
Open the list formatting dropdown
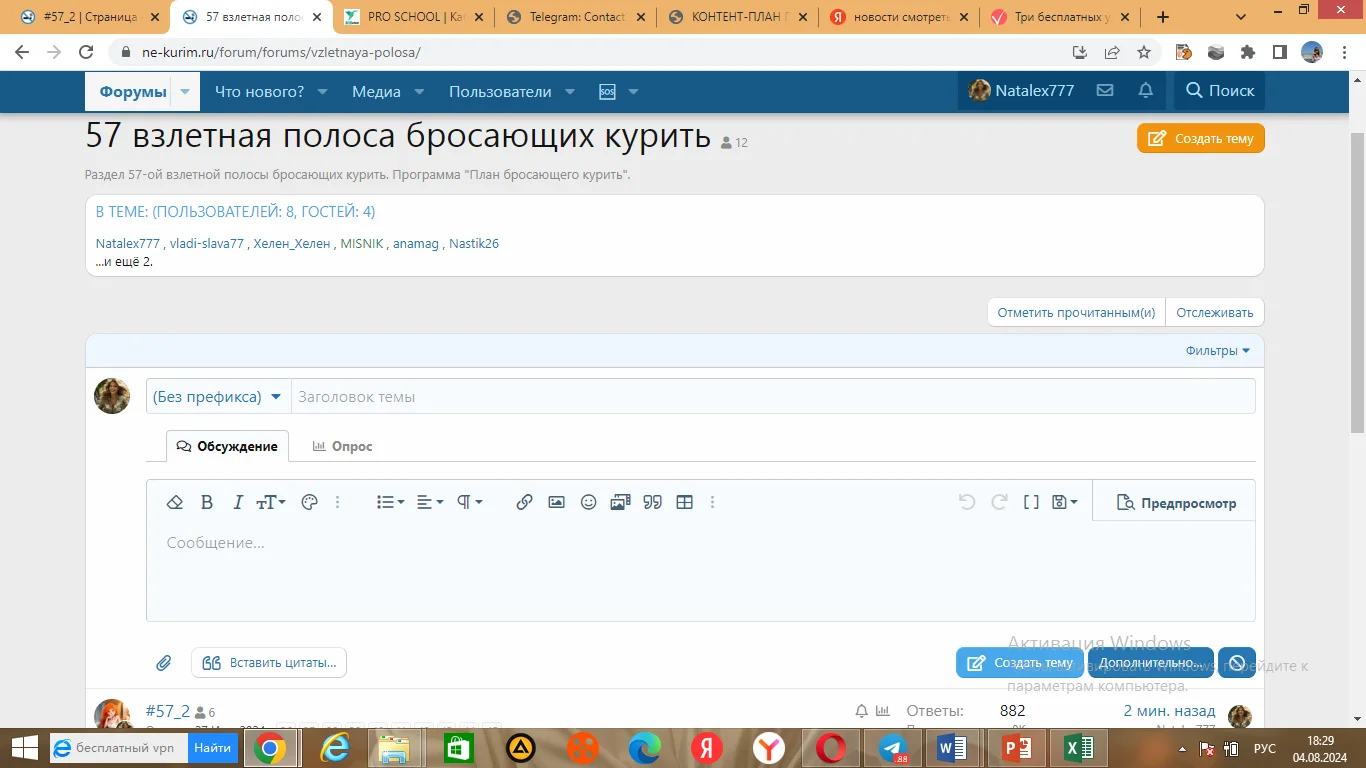coord(389,502)
